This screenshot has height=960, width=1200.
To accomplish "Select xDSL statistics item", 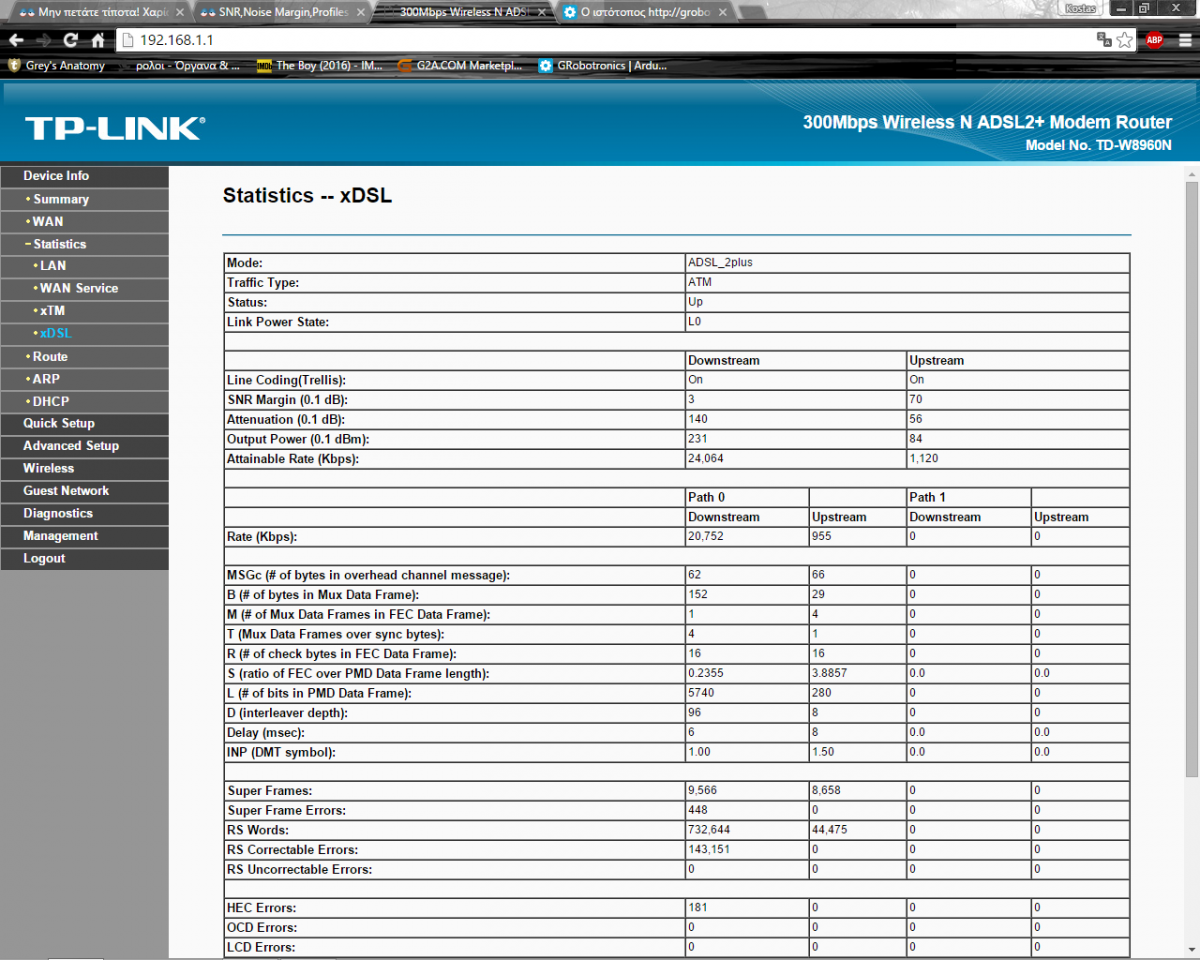I will click(84, 333).
